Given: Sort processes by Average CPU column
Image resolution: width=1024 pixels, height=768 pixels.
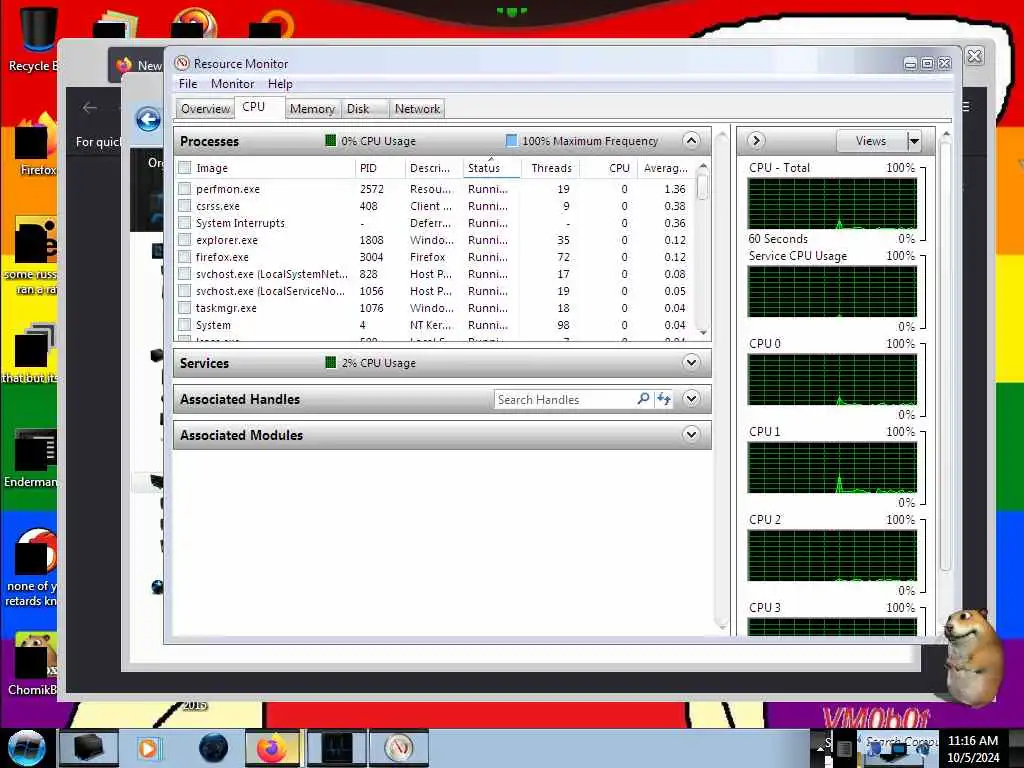Looking at the screenshot, I should pyautogui.click(x=665, y=168).
